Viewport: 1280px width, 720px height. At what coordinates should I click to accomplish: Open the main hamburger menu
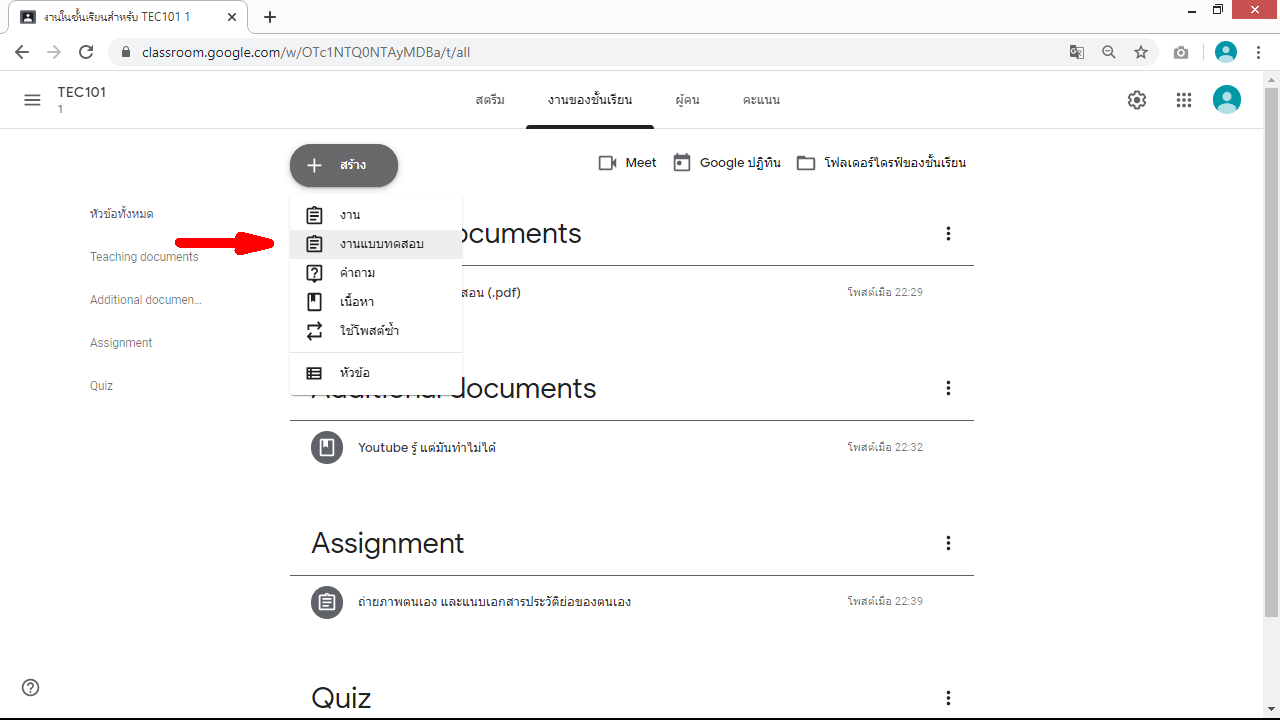pos(32,100)
